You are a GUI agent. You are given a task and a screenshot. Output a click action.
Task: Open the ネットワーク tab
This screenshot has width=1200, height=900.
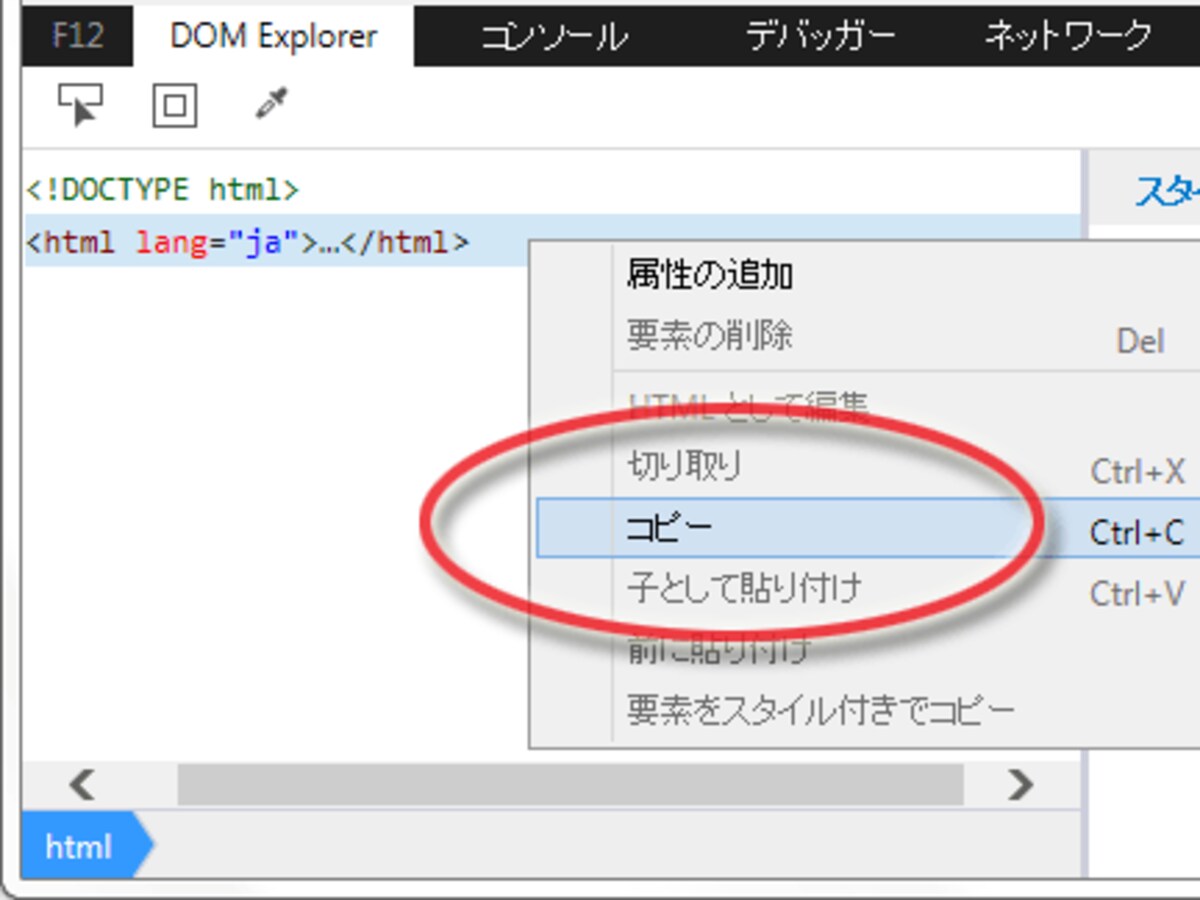click(x=1069, y=37)
